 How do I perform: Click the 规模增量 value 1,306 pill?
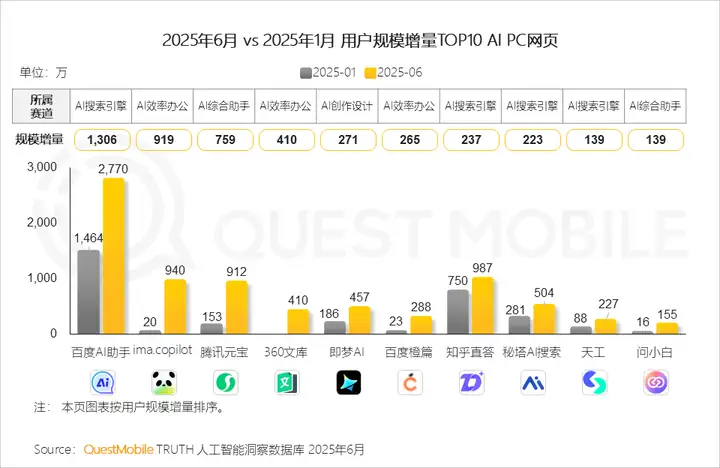[x=102, y=140]
